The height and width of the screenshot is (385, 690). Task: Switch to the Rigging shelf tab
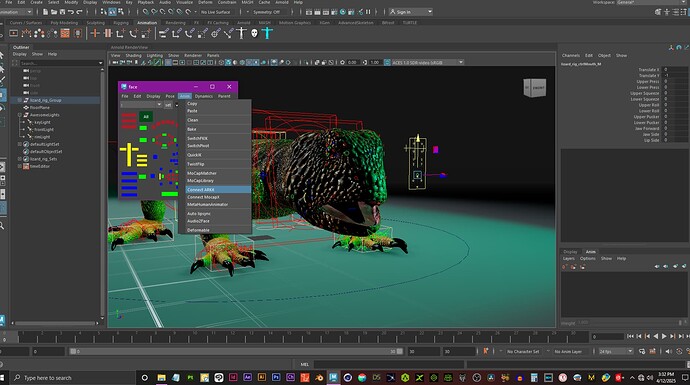(x=121, y=22)
